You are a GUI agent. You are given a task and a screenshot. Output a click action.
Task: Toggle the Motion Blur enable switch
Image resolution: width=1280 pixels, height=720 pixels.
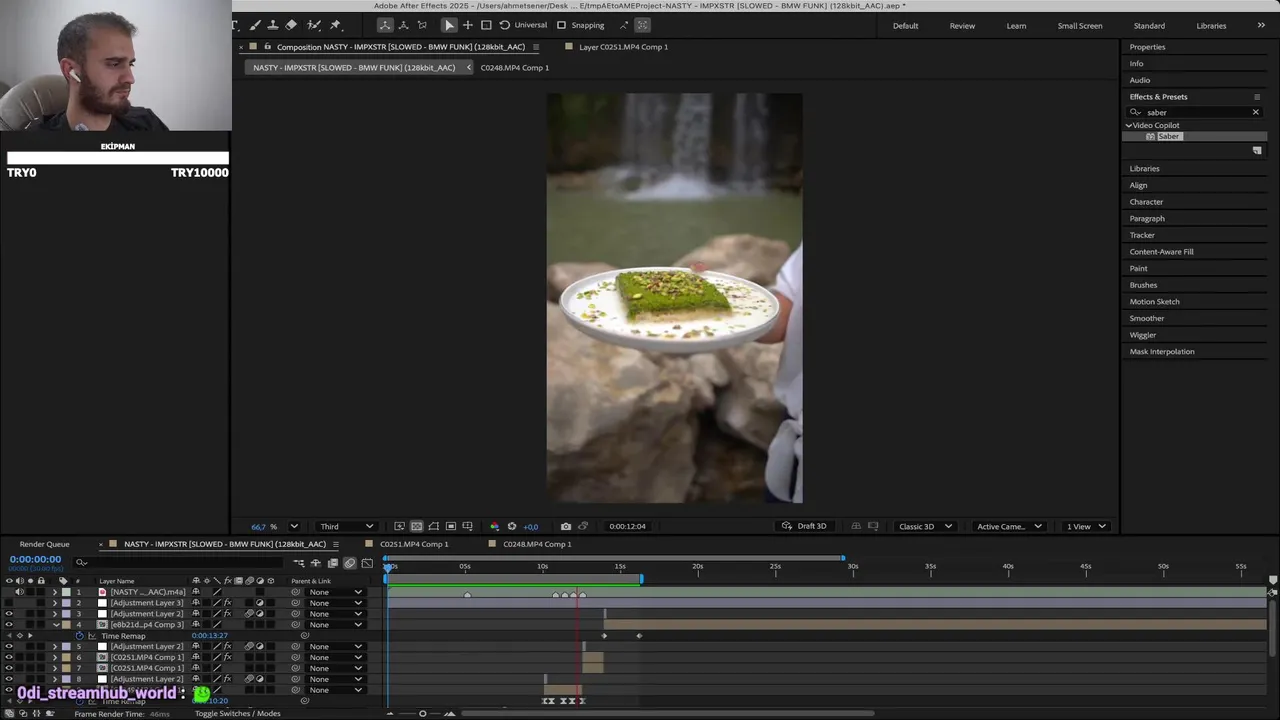tap(350, 563)
